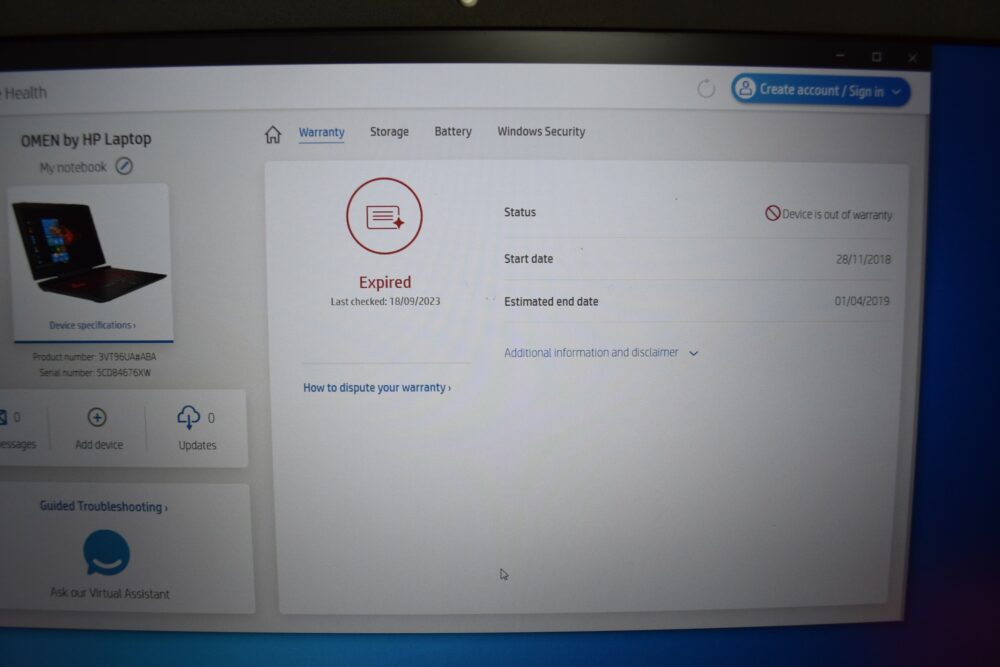Click OMEN by HP Laptop title
The width and height of the screenshot is (1000, 667).
pos(86,140)
